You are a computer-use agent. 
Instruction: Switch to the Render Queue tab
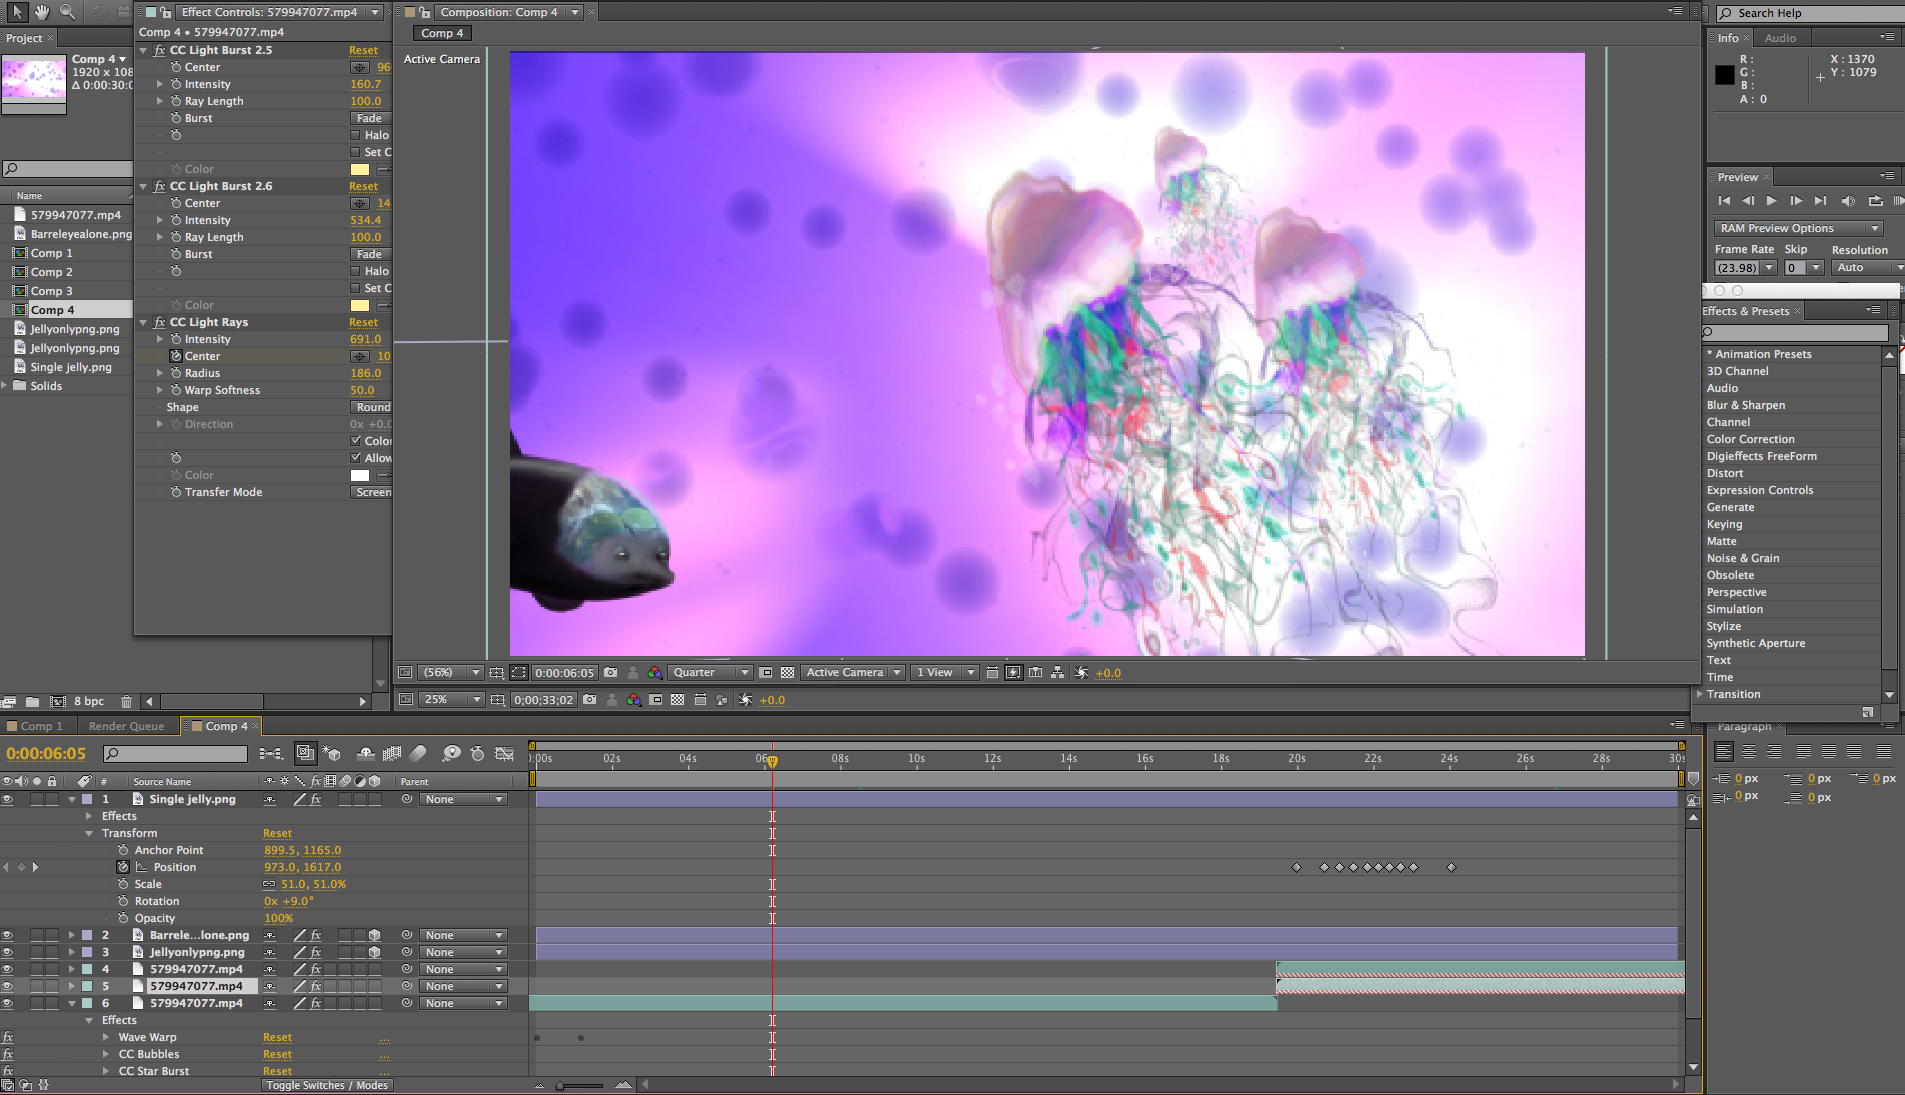(x=126, y=726)
